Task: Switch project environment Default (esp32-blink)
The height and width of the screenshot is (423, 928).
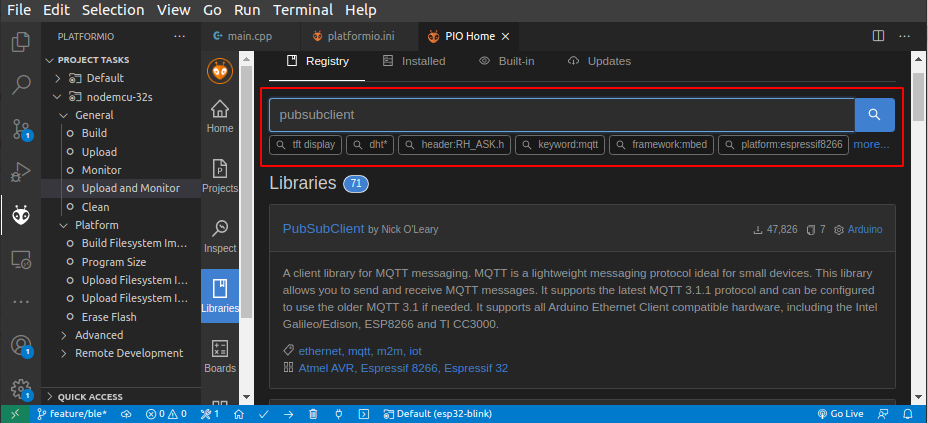Action: pos(438,414)
